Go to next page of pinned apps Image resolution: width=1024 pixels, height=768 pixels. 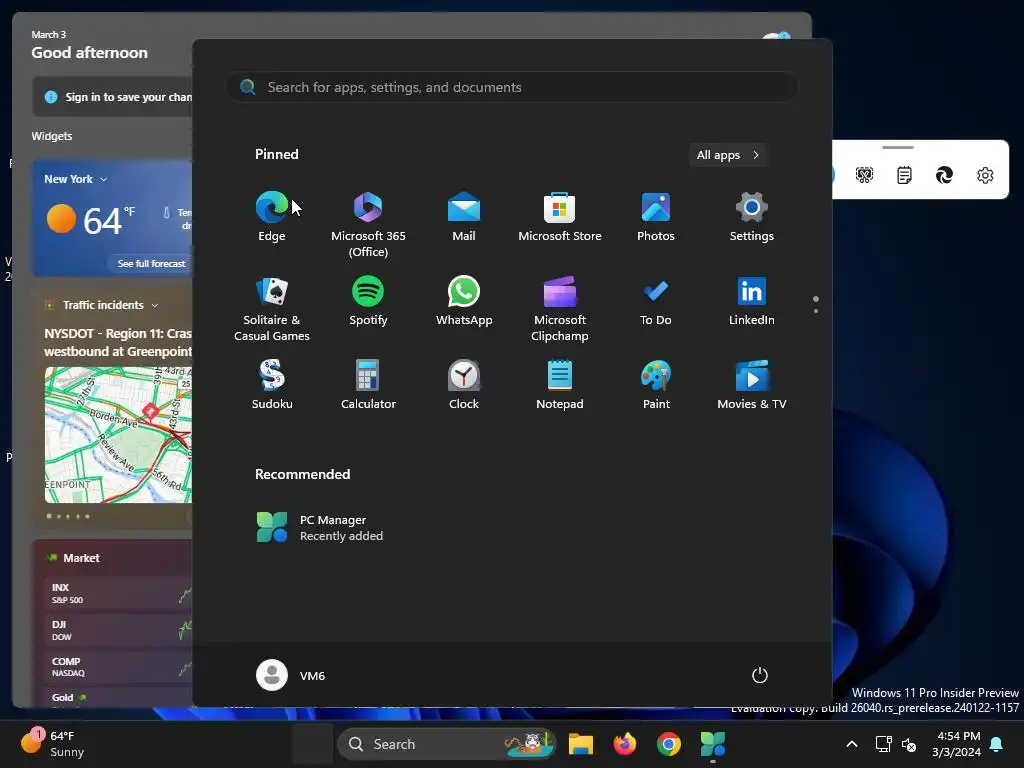click(x=816, y=311)
